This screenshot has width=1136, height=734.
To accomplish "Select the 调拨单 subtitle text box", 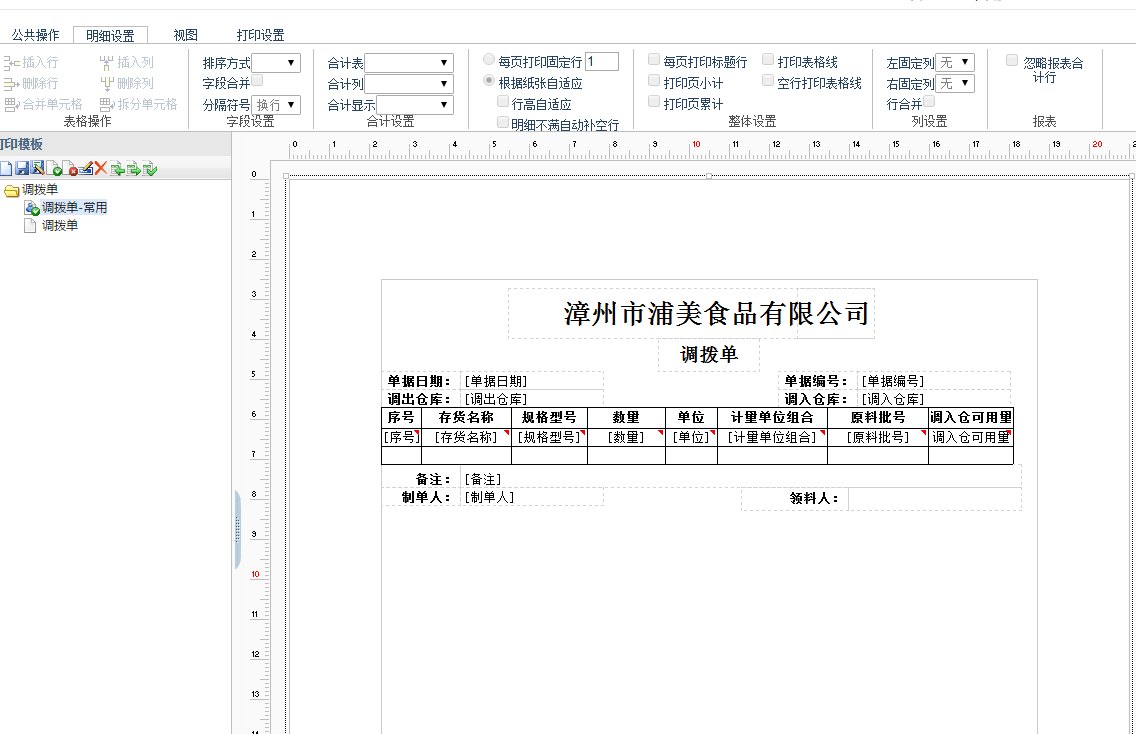I will pos(709,354).
